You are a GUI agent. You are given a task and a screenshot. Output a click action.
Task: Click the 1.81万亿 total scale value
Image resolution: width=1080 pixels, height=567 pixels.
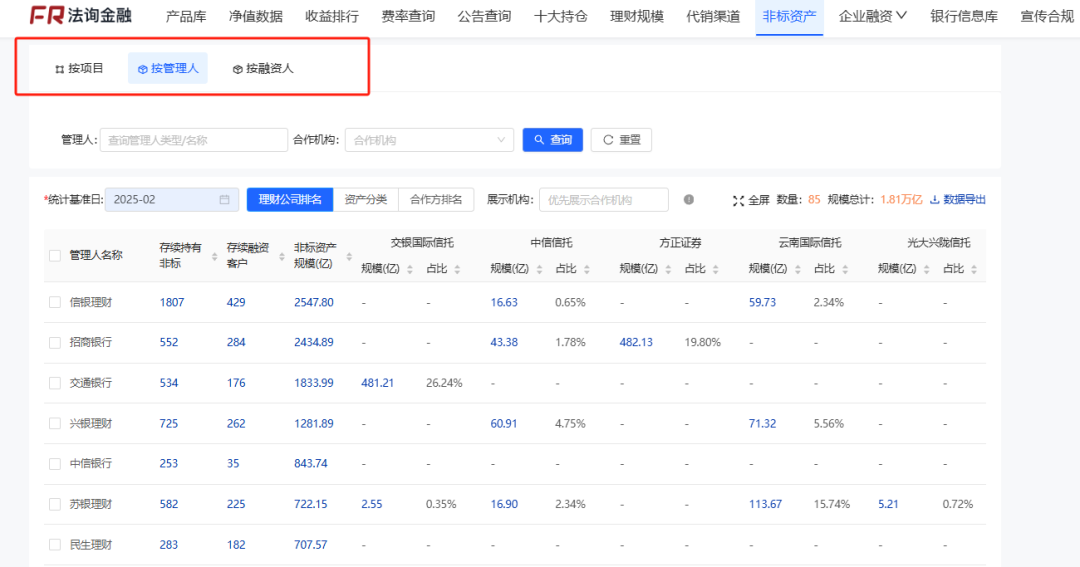[901, 200]
